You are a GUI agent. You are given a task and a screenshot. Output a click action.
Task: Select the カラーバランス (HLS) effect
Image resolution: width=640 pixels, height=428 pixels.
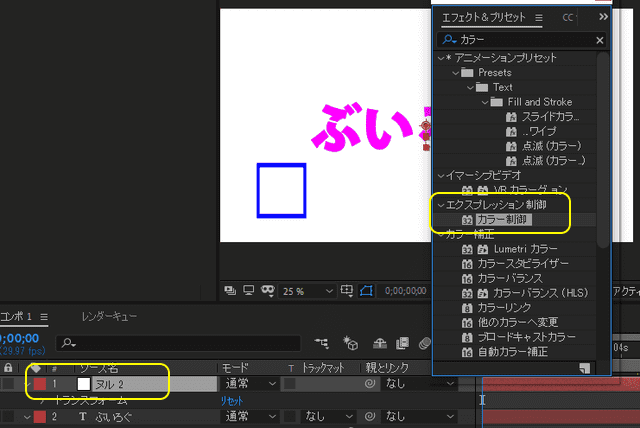tap(541, 293)
